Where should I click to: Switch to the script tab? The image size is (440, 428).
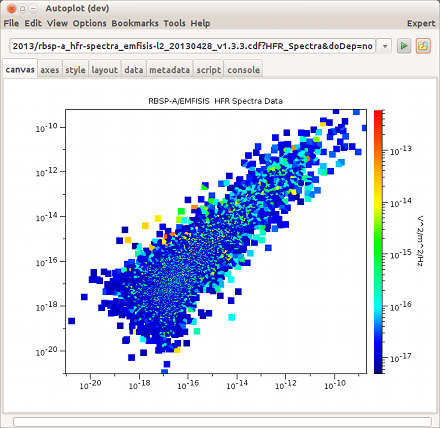[x=209, y=69]
